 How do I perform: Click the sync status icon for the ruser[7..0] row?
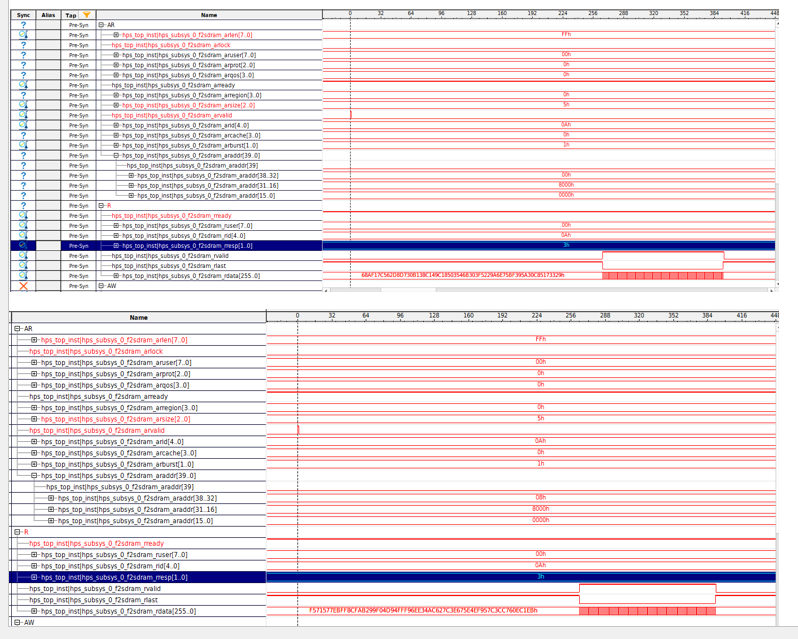click(x=23, y=225)
